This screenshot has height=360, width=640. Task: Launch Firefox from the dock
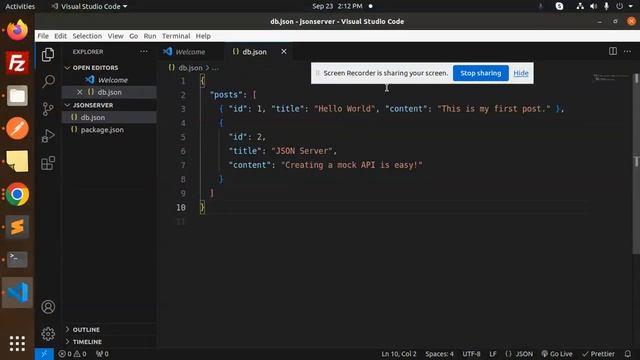17,30
